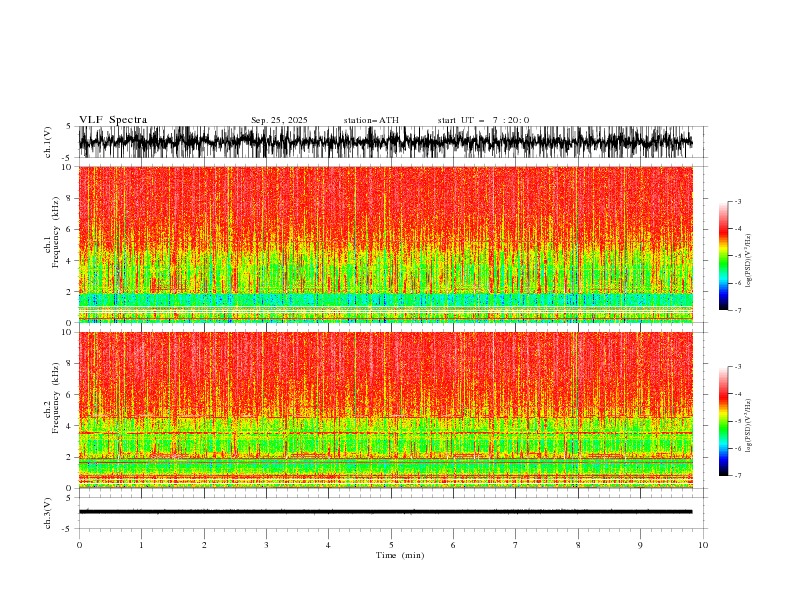Click the '5' time axis tick label
792x612 pixels.
391,545
